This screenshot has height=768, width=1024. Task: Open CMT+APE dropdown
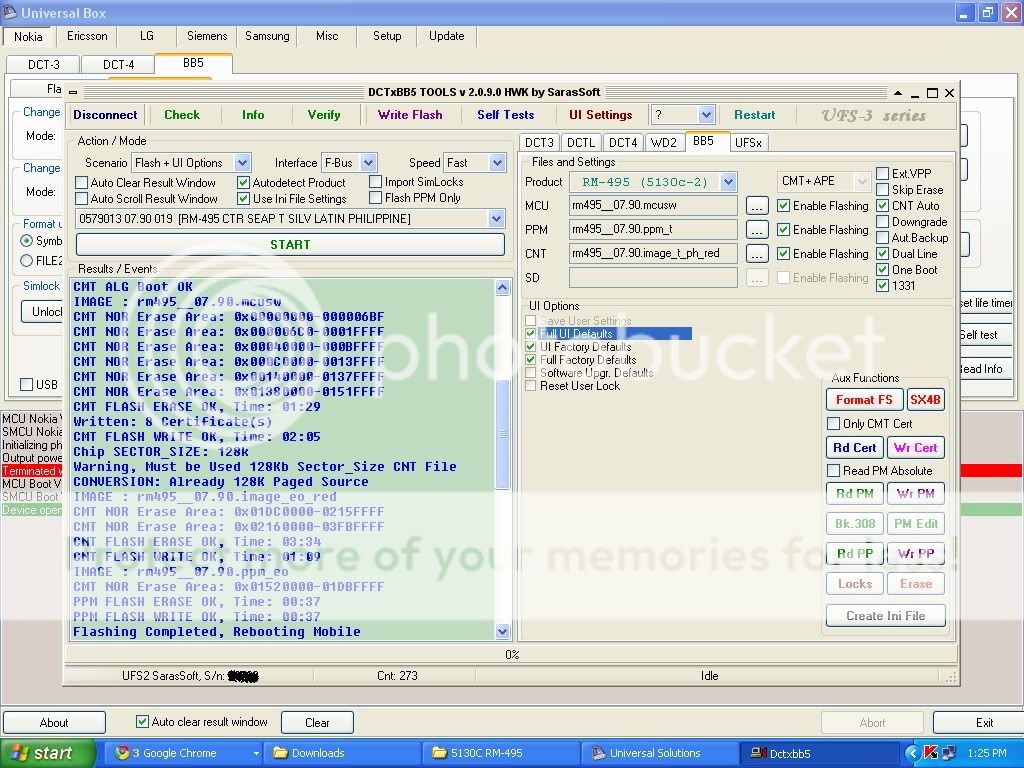pos(862,181)
